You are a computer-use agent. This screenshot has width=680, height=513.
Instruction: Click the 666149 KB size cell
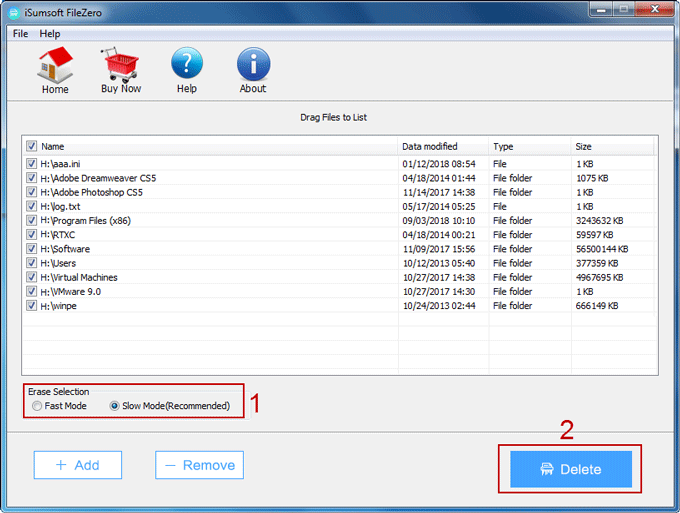click(x=597, y=306)
